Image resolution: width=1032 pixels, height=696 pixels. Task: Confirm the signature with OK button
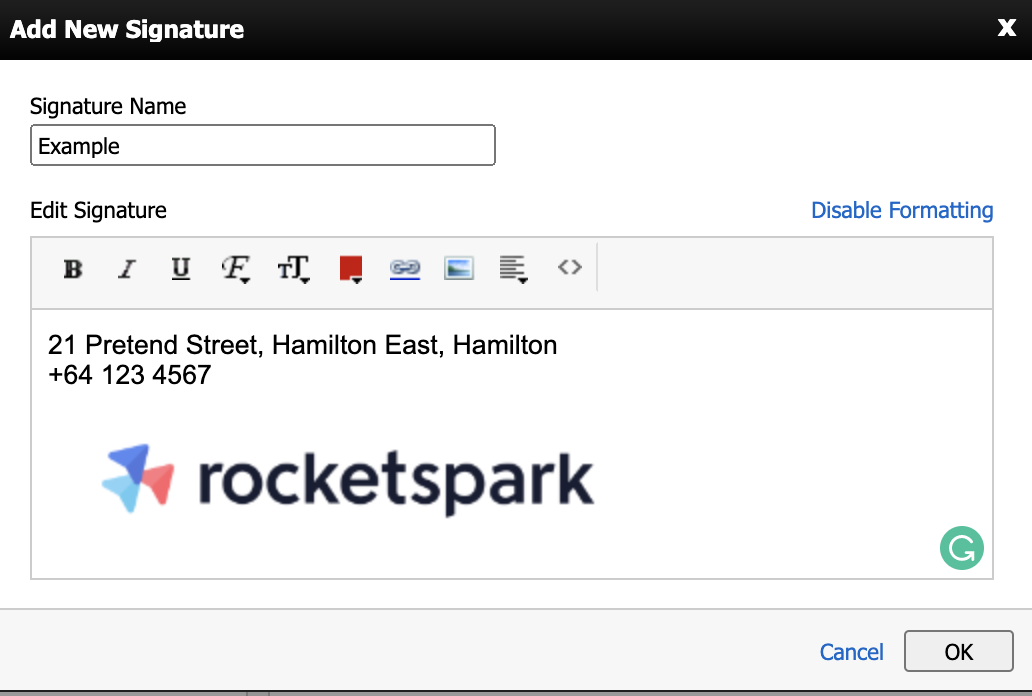tap(958, 651)
